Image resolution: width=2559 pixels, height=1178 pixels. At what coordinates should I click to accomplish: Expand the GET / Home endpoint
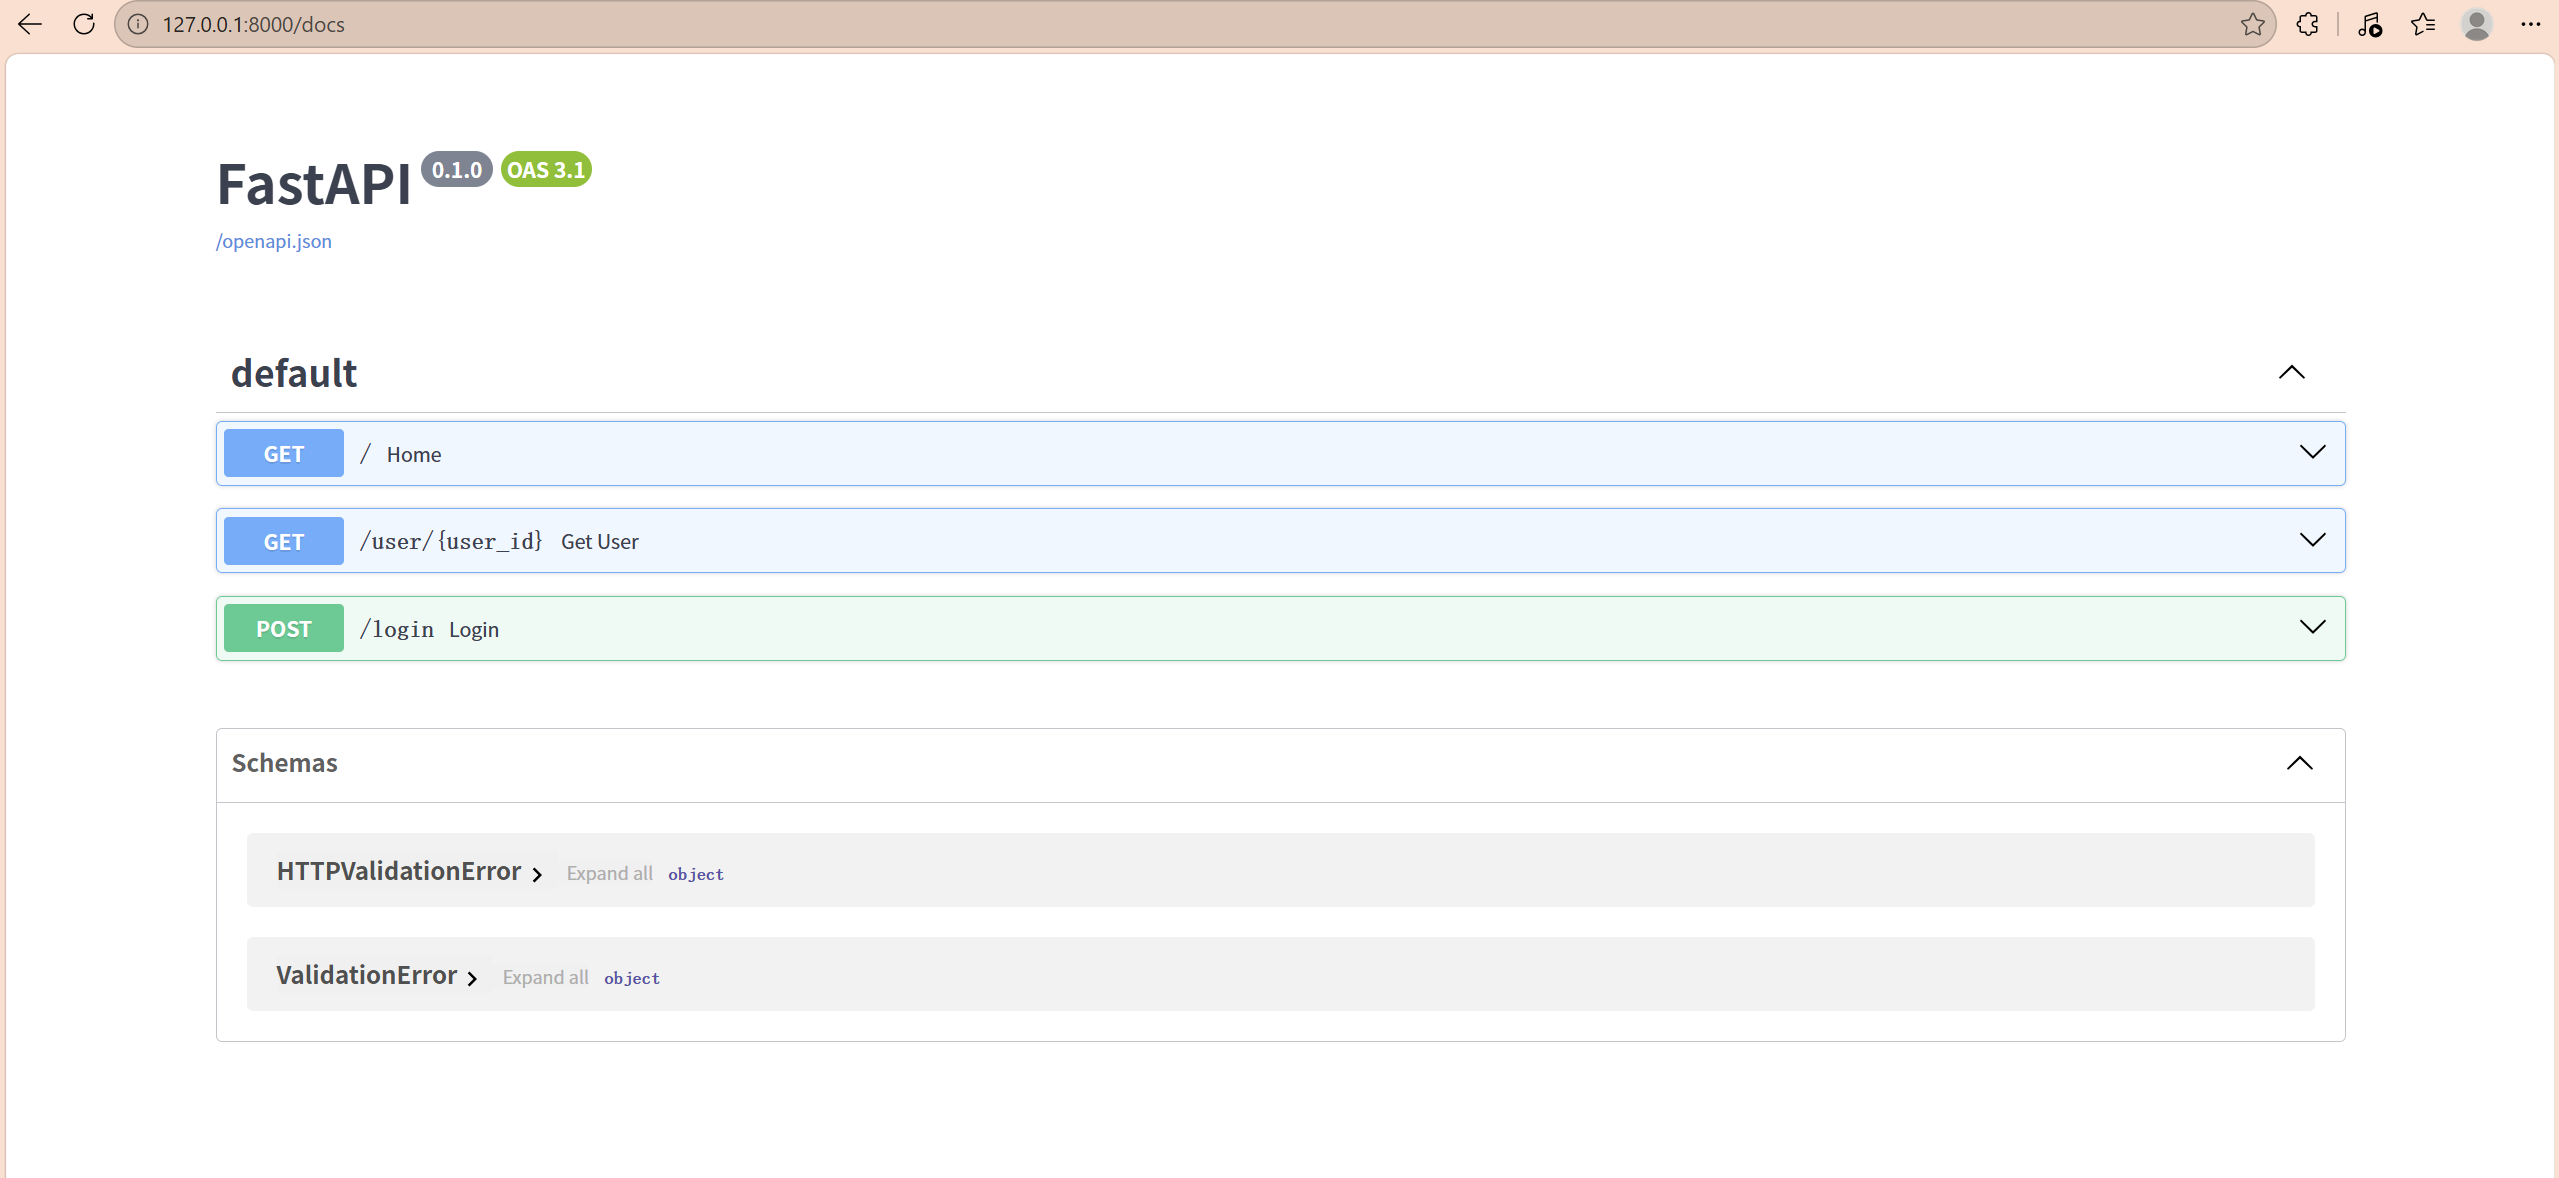(2312, 453)
